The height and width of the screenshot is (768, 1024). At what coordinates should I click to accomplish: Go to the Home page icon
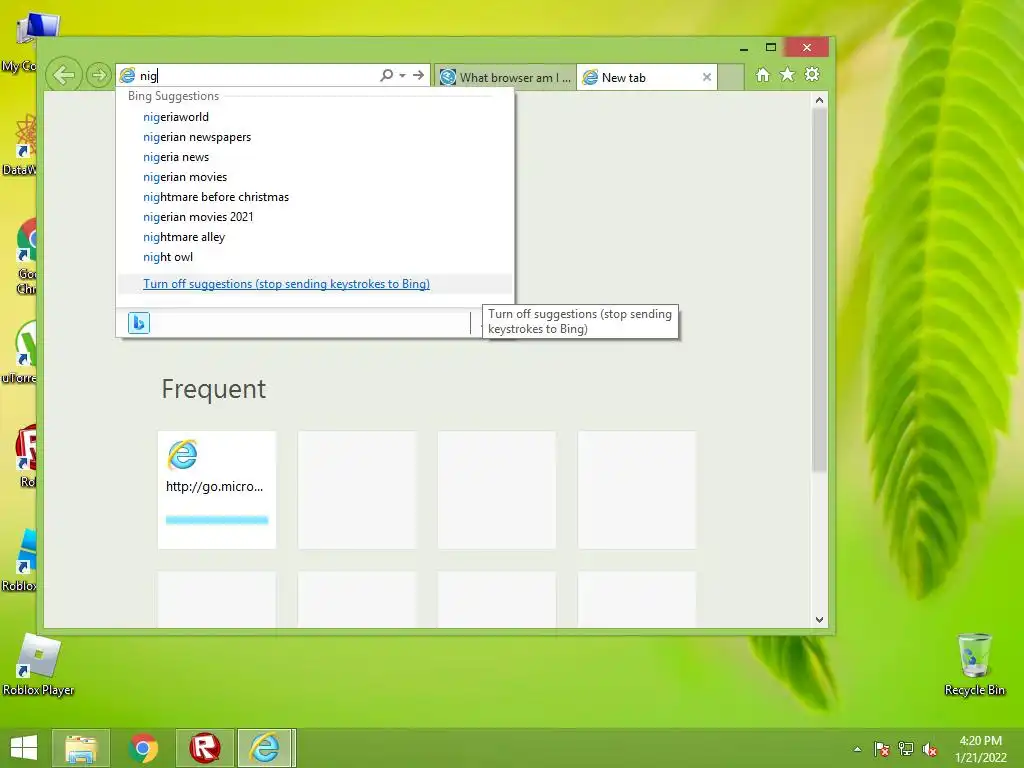click(x=763, y=74)
